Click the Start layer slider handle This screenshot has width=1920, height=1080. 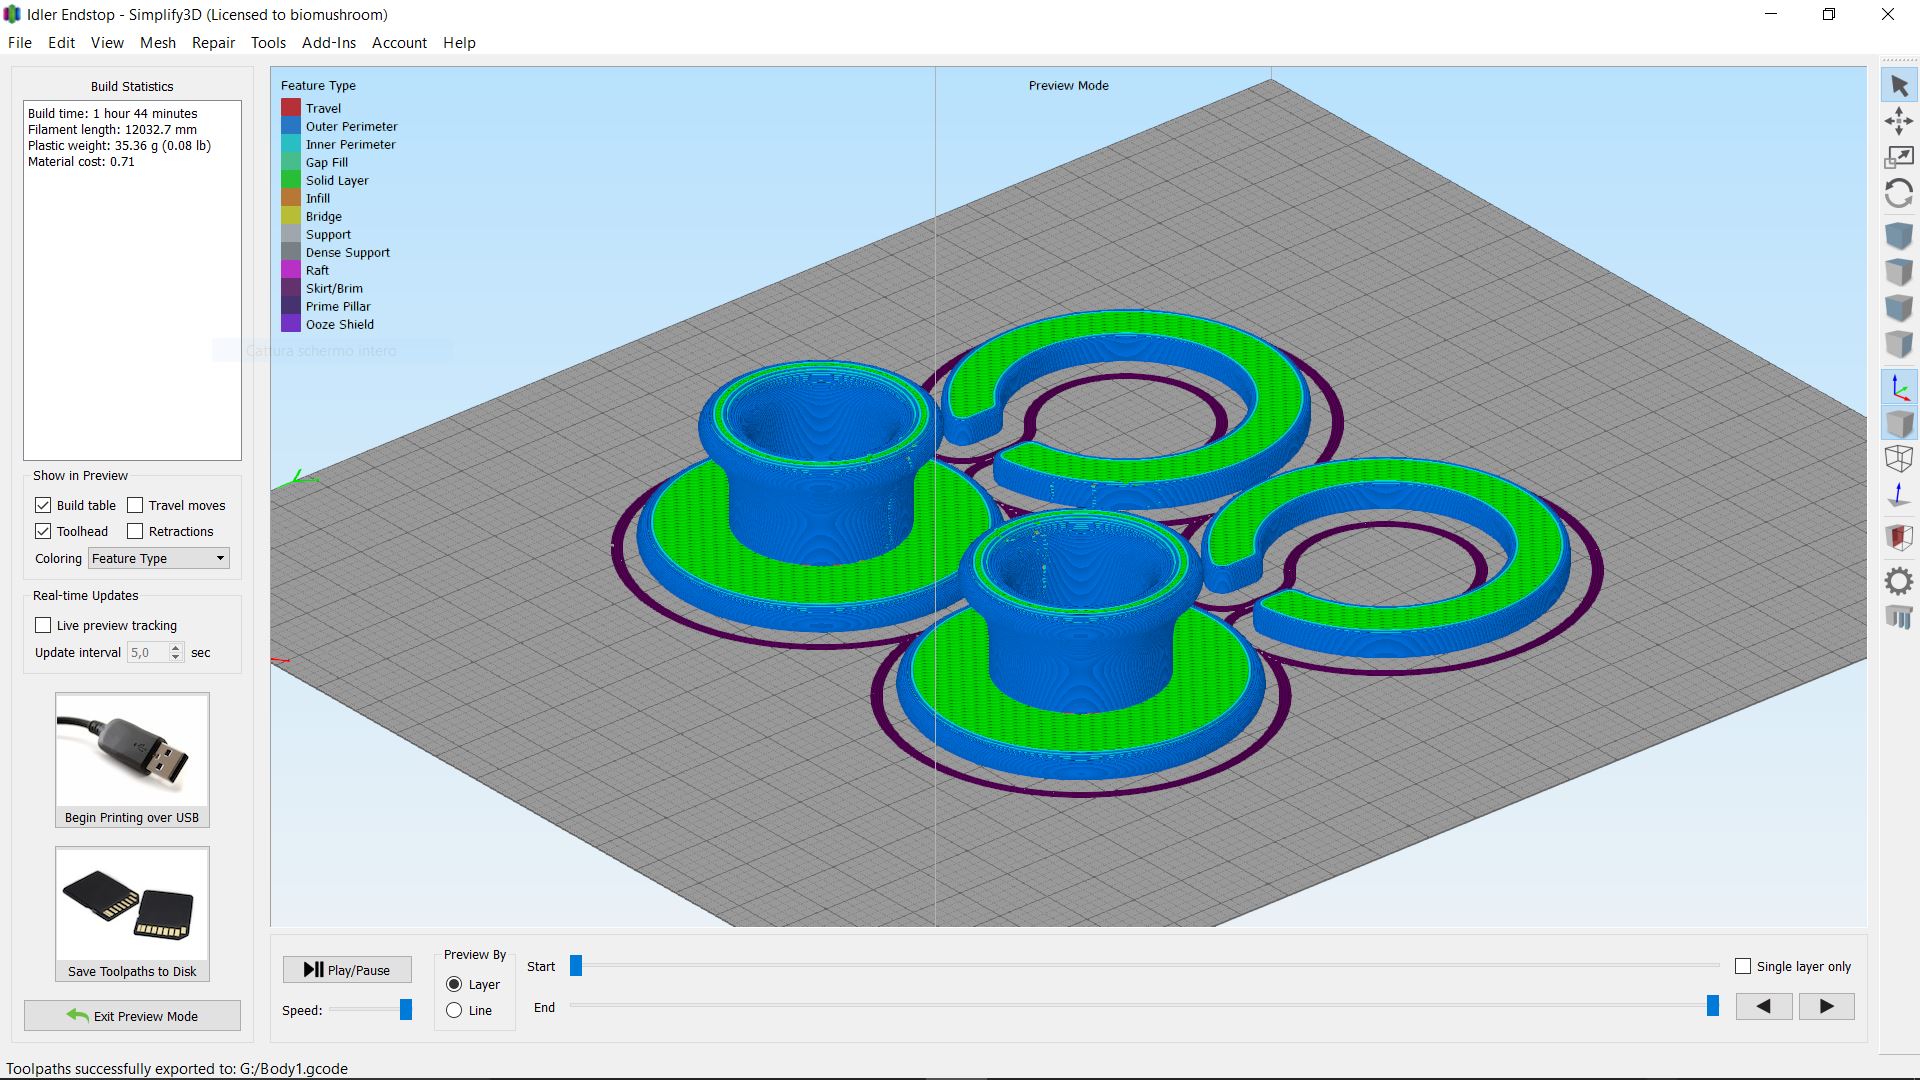(x=576, y=965)
